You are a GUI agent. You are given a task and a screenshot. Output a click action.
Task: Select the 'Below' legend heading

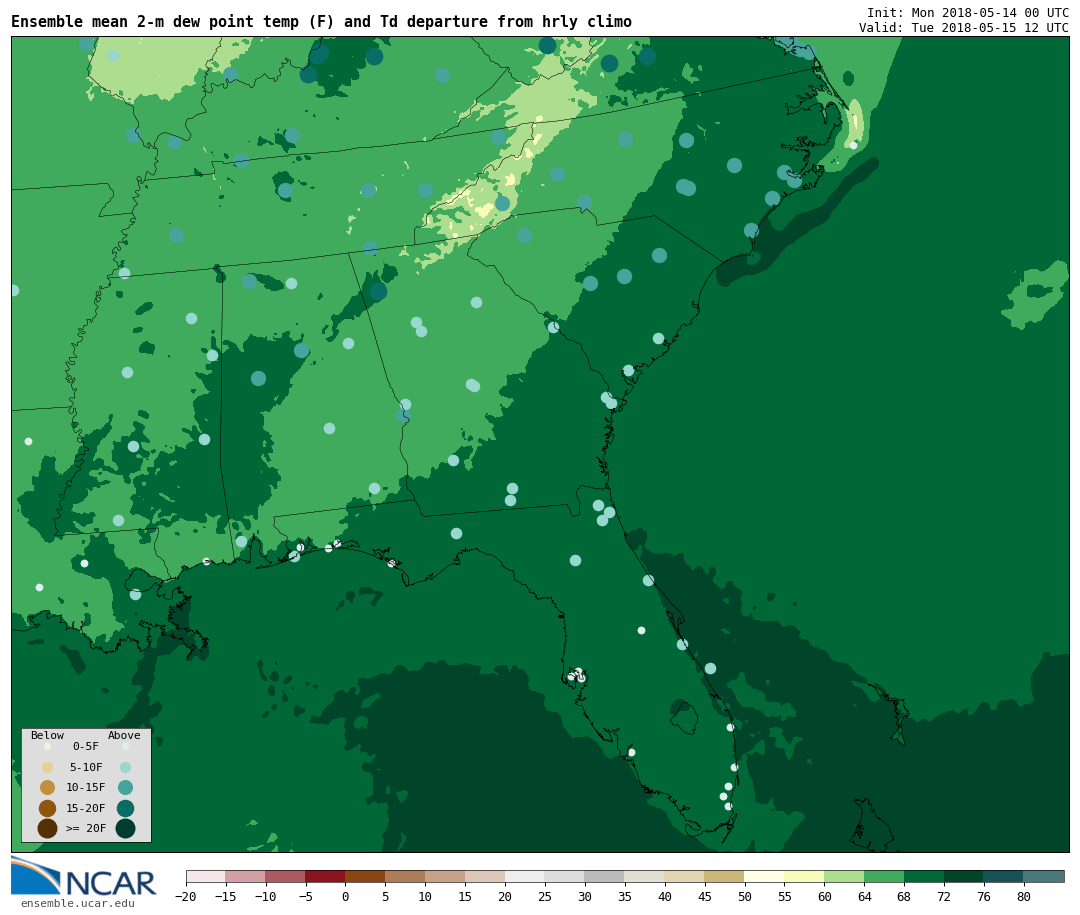click(48, 735)
